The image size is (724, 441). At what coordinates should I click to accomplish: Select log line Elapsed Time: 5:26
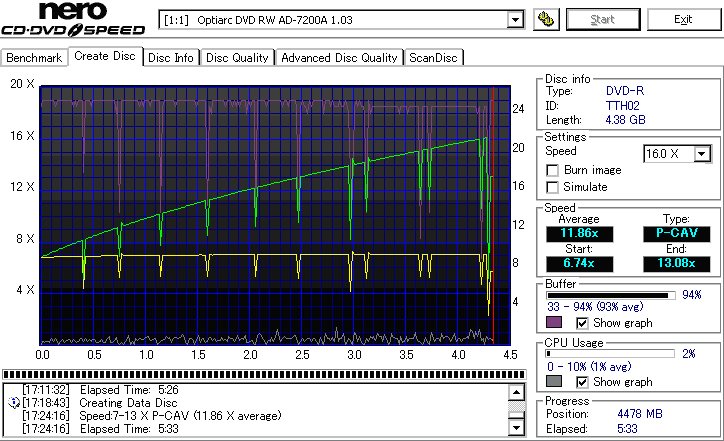100,390
